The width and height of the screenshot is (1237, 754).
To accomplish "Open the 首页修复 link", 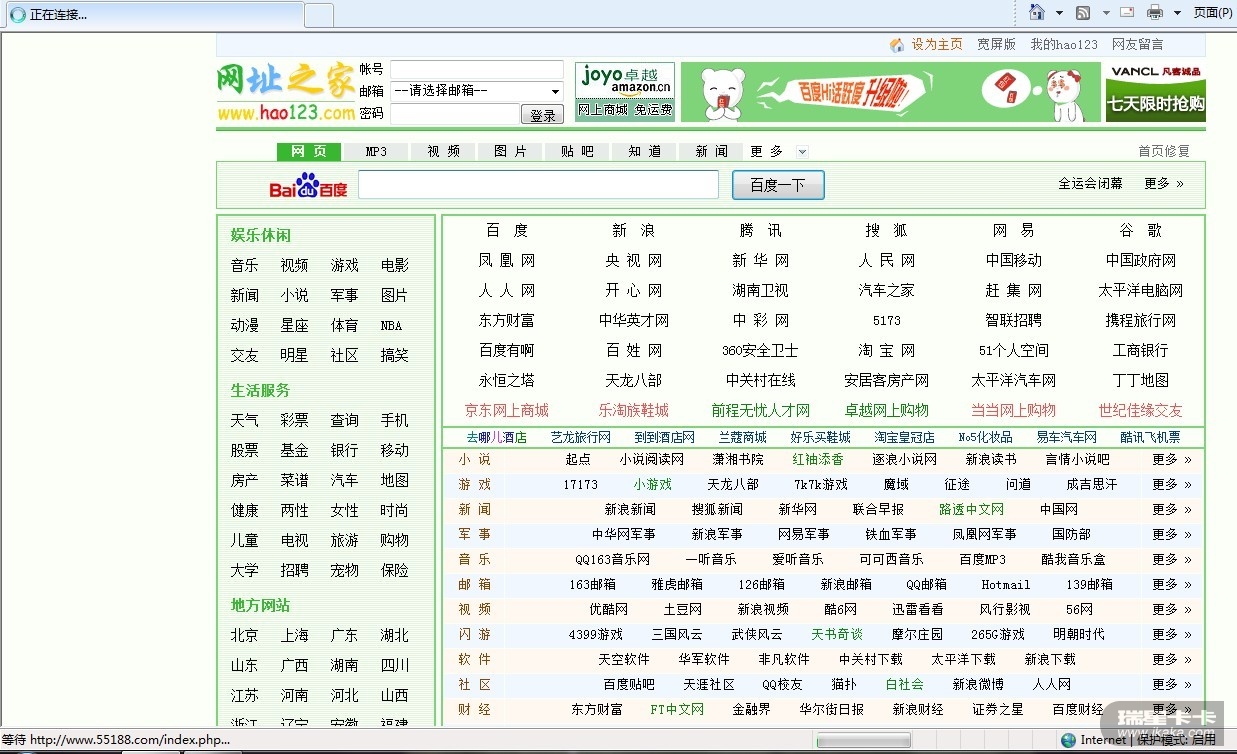I will (x=1164, y=151).
